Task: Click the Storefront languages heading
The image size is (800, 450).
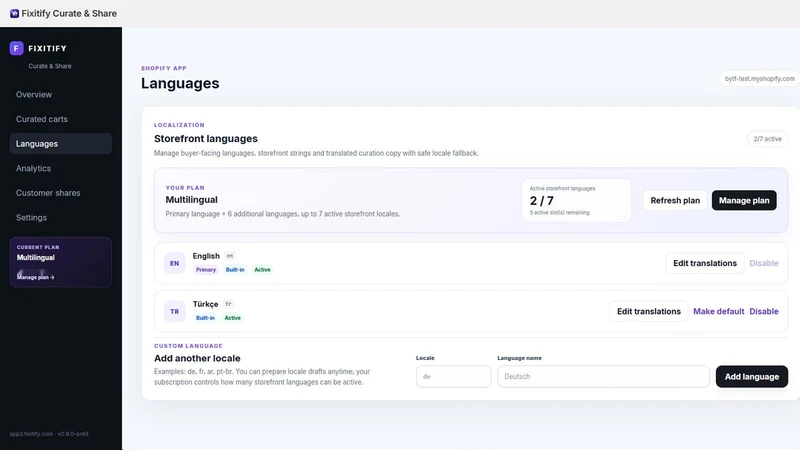Action: click(206, 139)
